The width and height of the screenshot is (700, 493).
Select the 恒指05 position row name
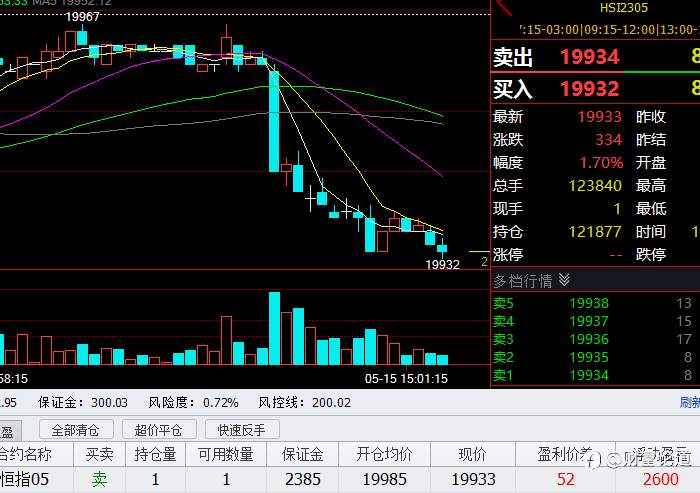click(25, 480)
